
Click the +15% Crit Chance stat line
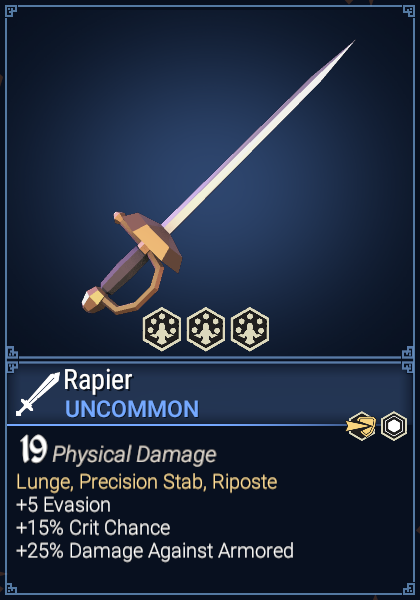(x=93, y=528)
